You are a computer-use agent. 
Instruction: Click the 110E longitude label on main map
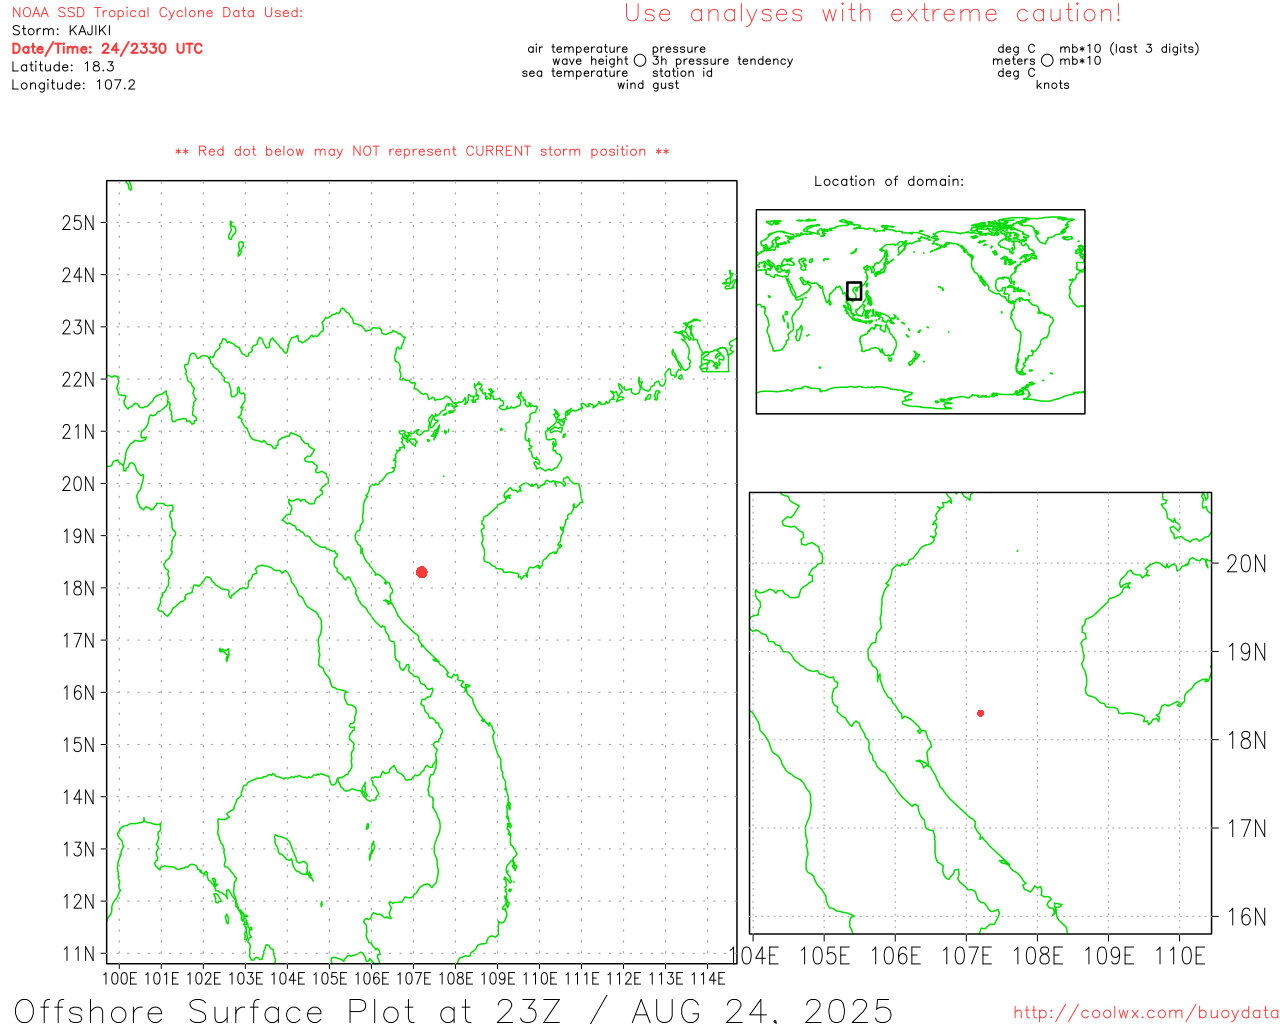[x=539, y=978]
